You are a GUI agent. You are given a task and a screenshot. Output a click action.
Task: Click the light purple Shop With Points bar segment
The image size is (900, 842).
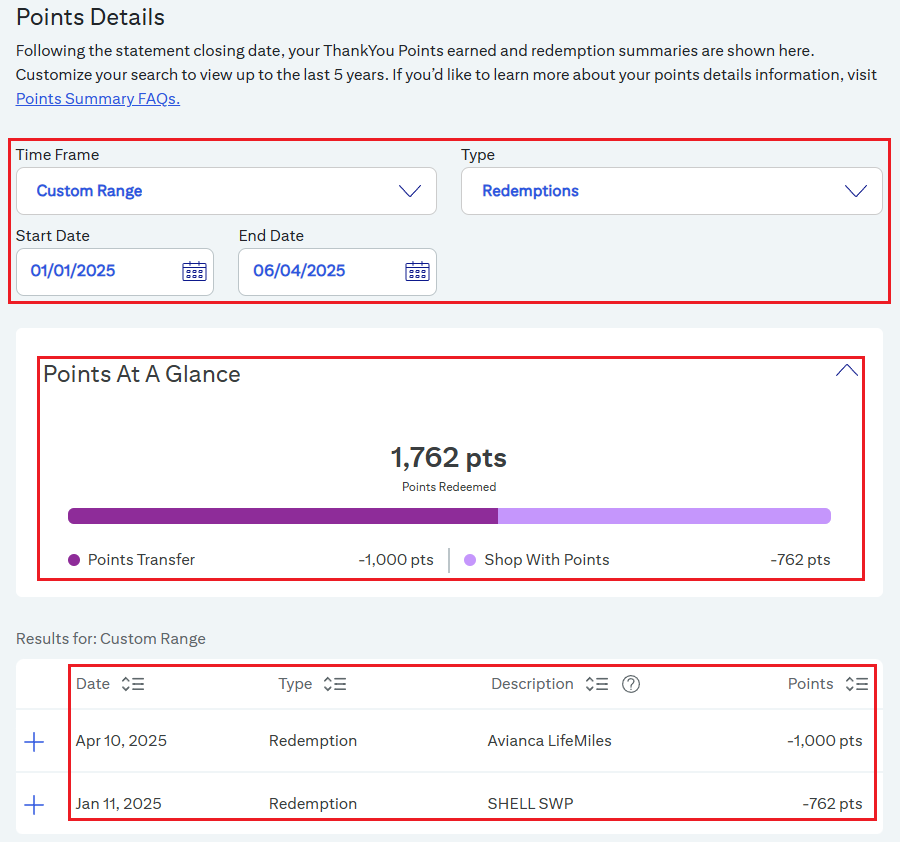point(664,516)
